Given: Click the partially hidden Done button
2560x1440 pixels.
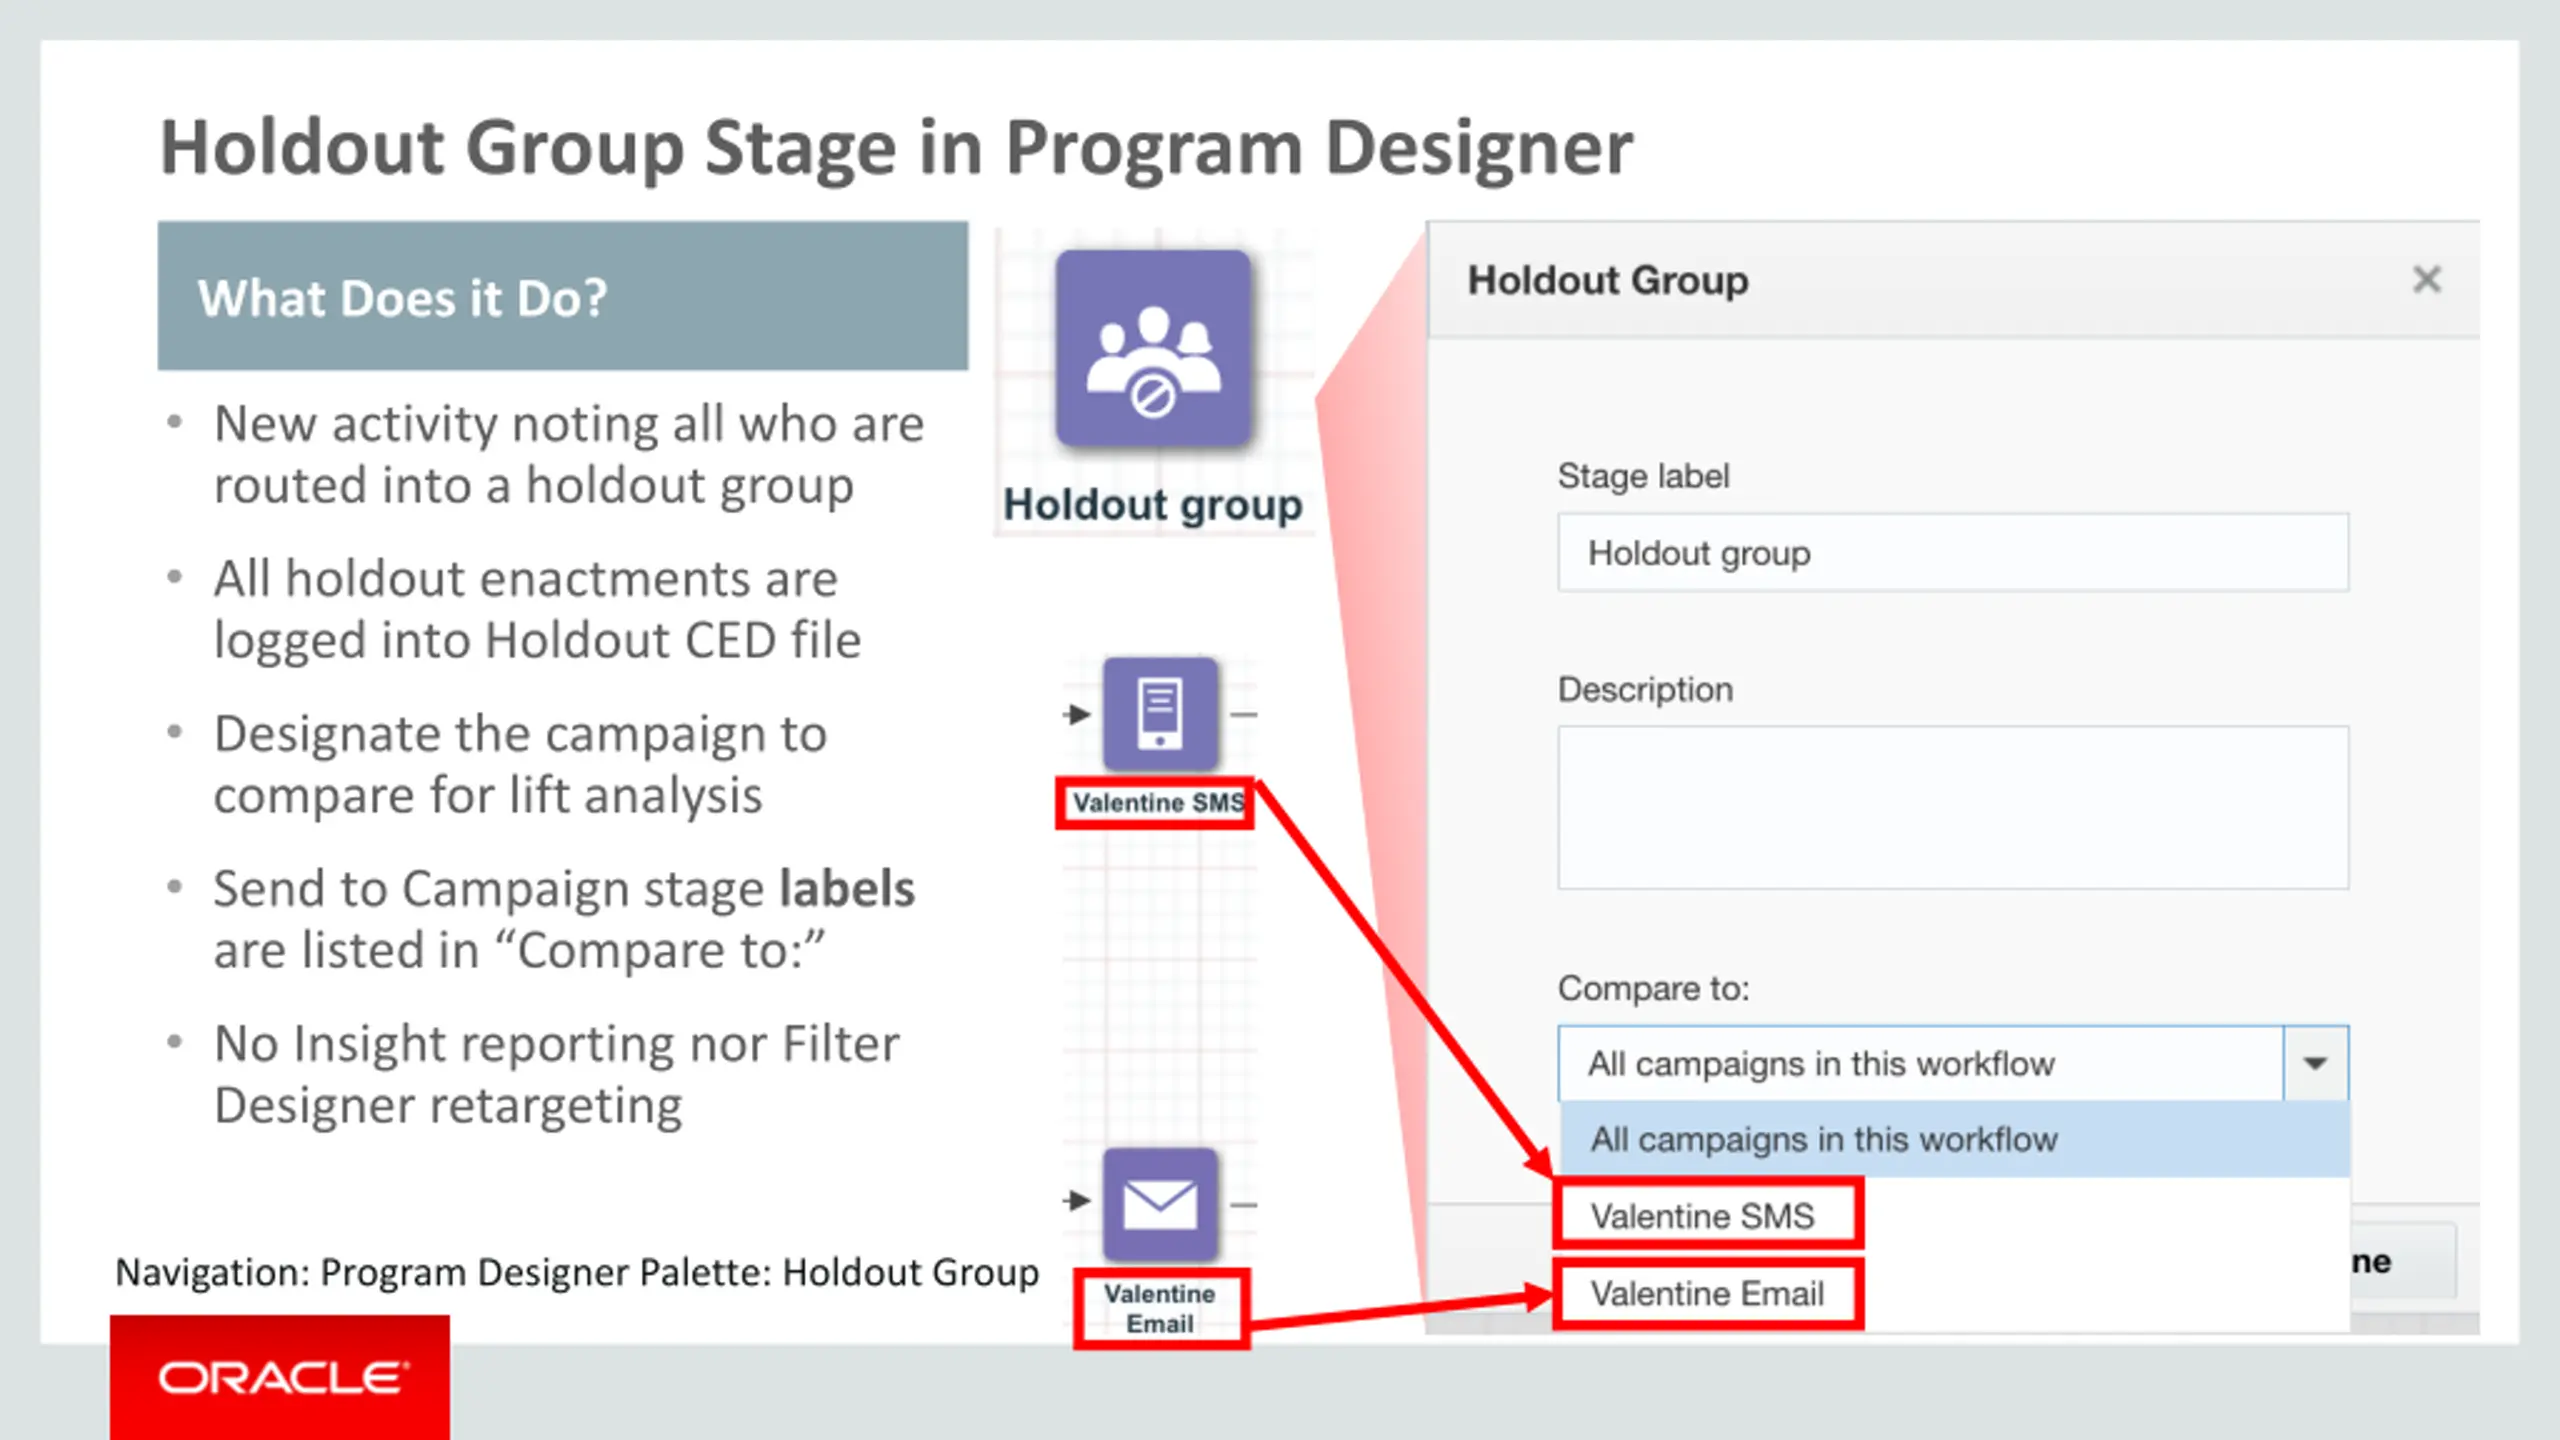Looking at the screenshot, I should click(2403, 1262).
